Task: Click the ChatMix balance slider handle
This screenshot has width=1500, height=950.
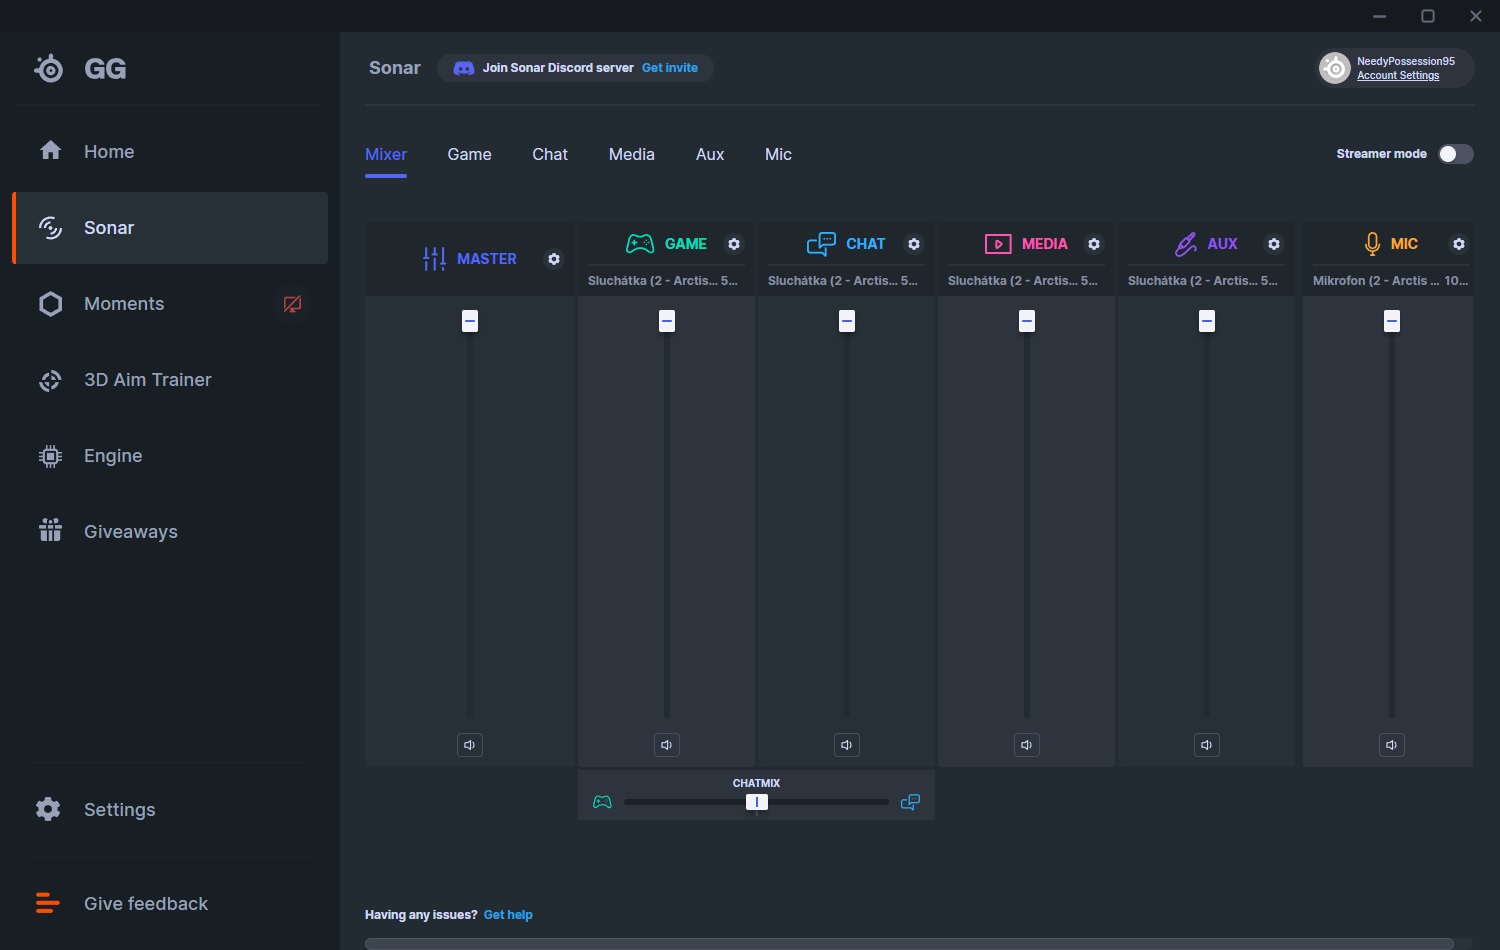Action: pos(757,802)
